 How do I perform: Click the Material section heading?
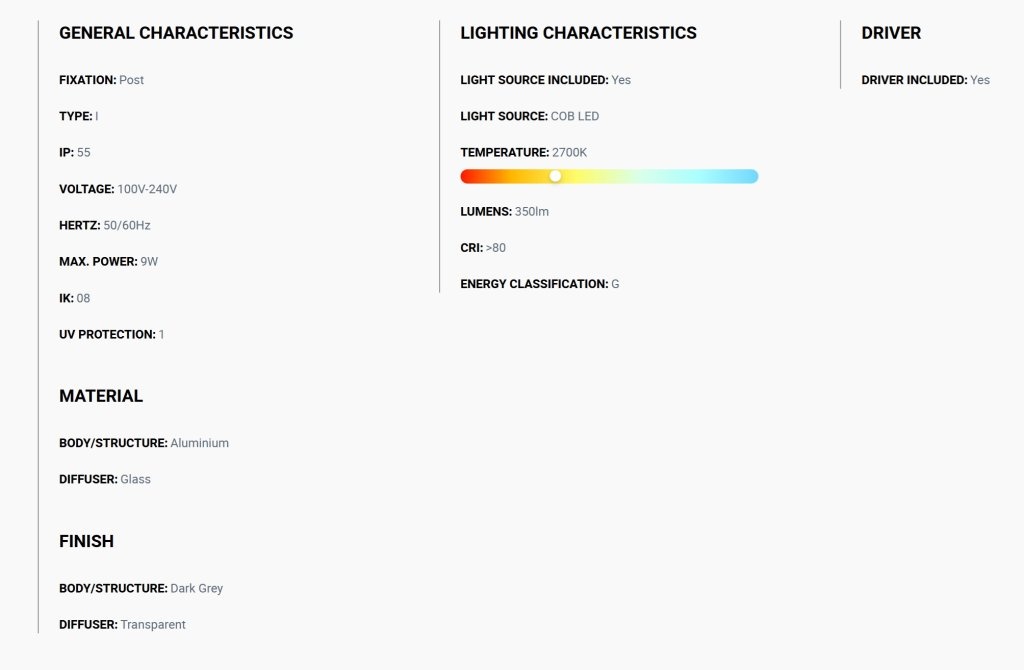pyautogui.click(x=101, y=396)
